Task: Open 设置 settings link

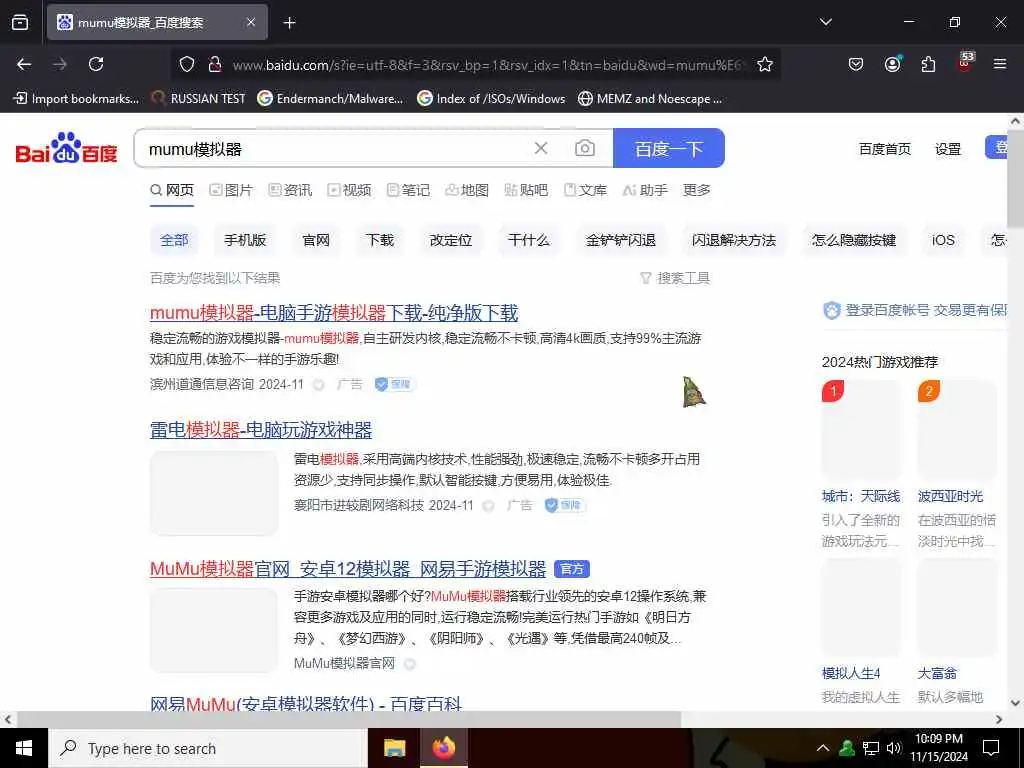Action: point(948,149)
